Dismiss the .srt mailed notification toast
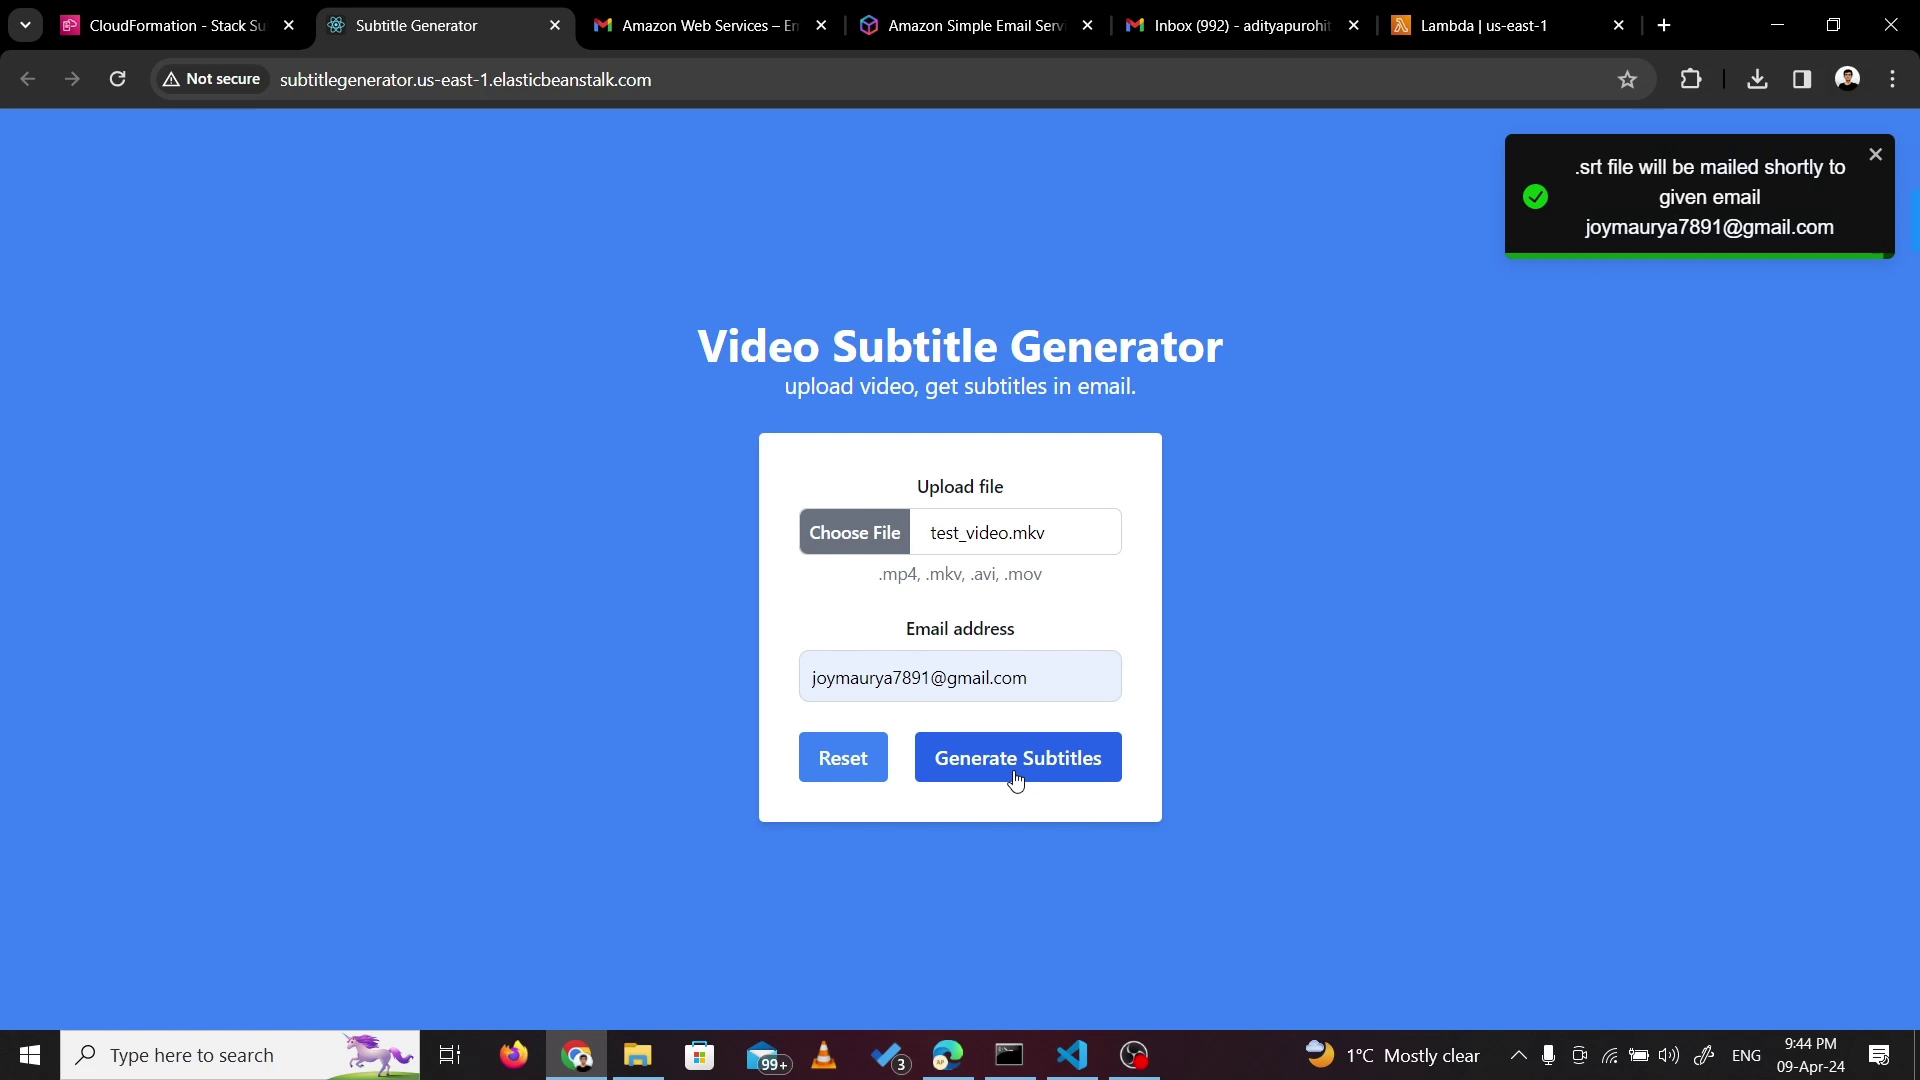 [x=1875, y=155]
